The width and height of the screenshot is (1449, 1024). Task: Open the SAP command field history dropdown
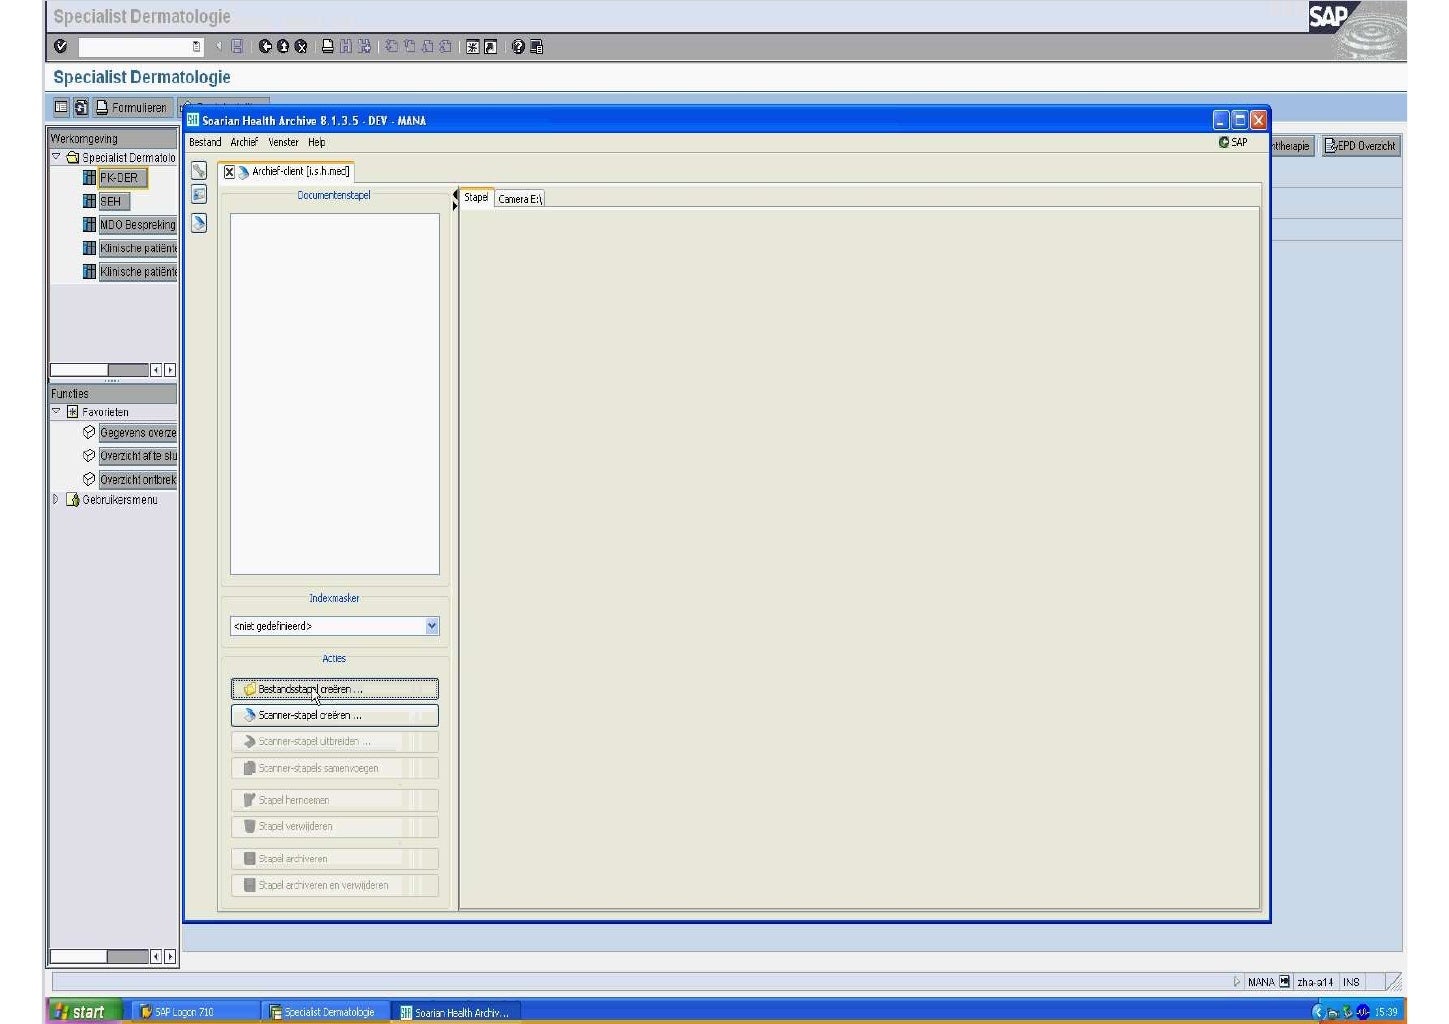196,46
